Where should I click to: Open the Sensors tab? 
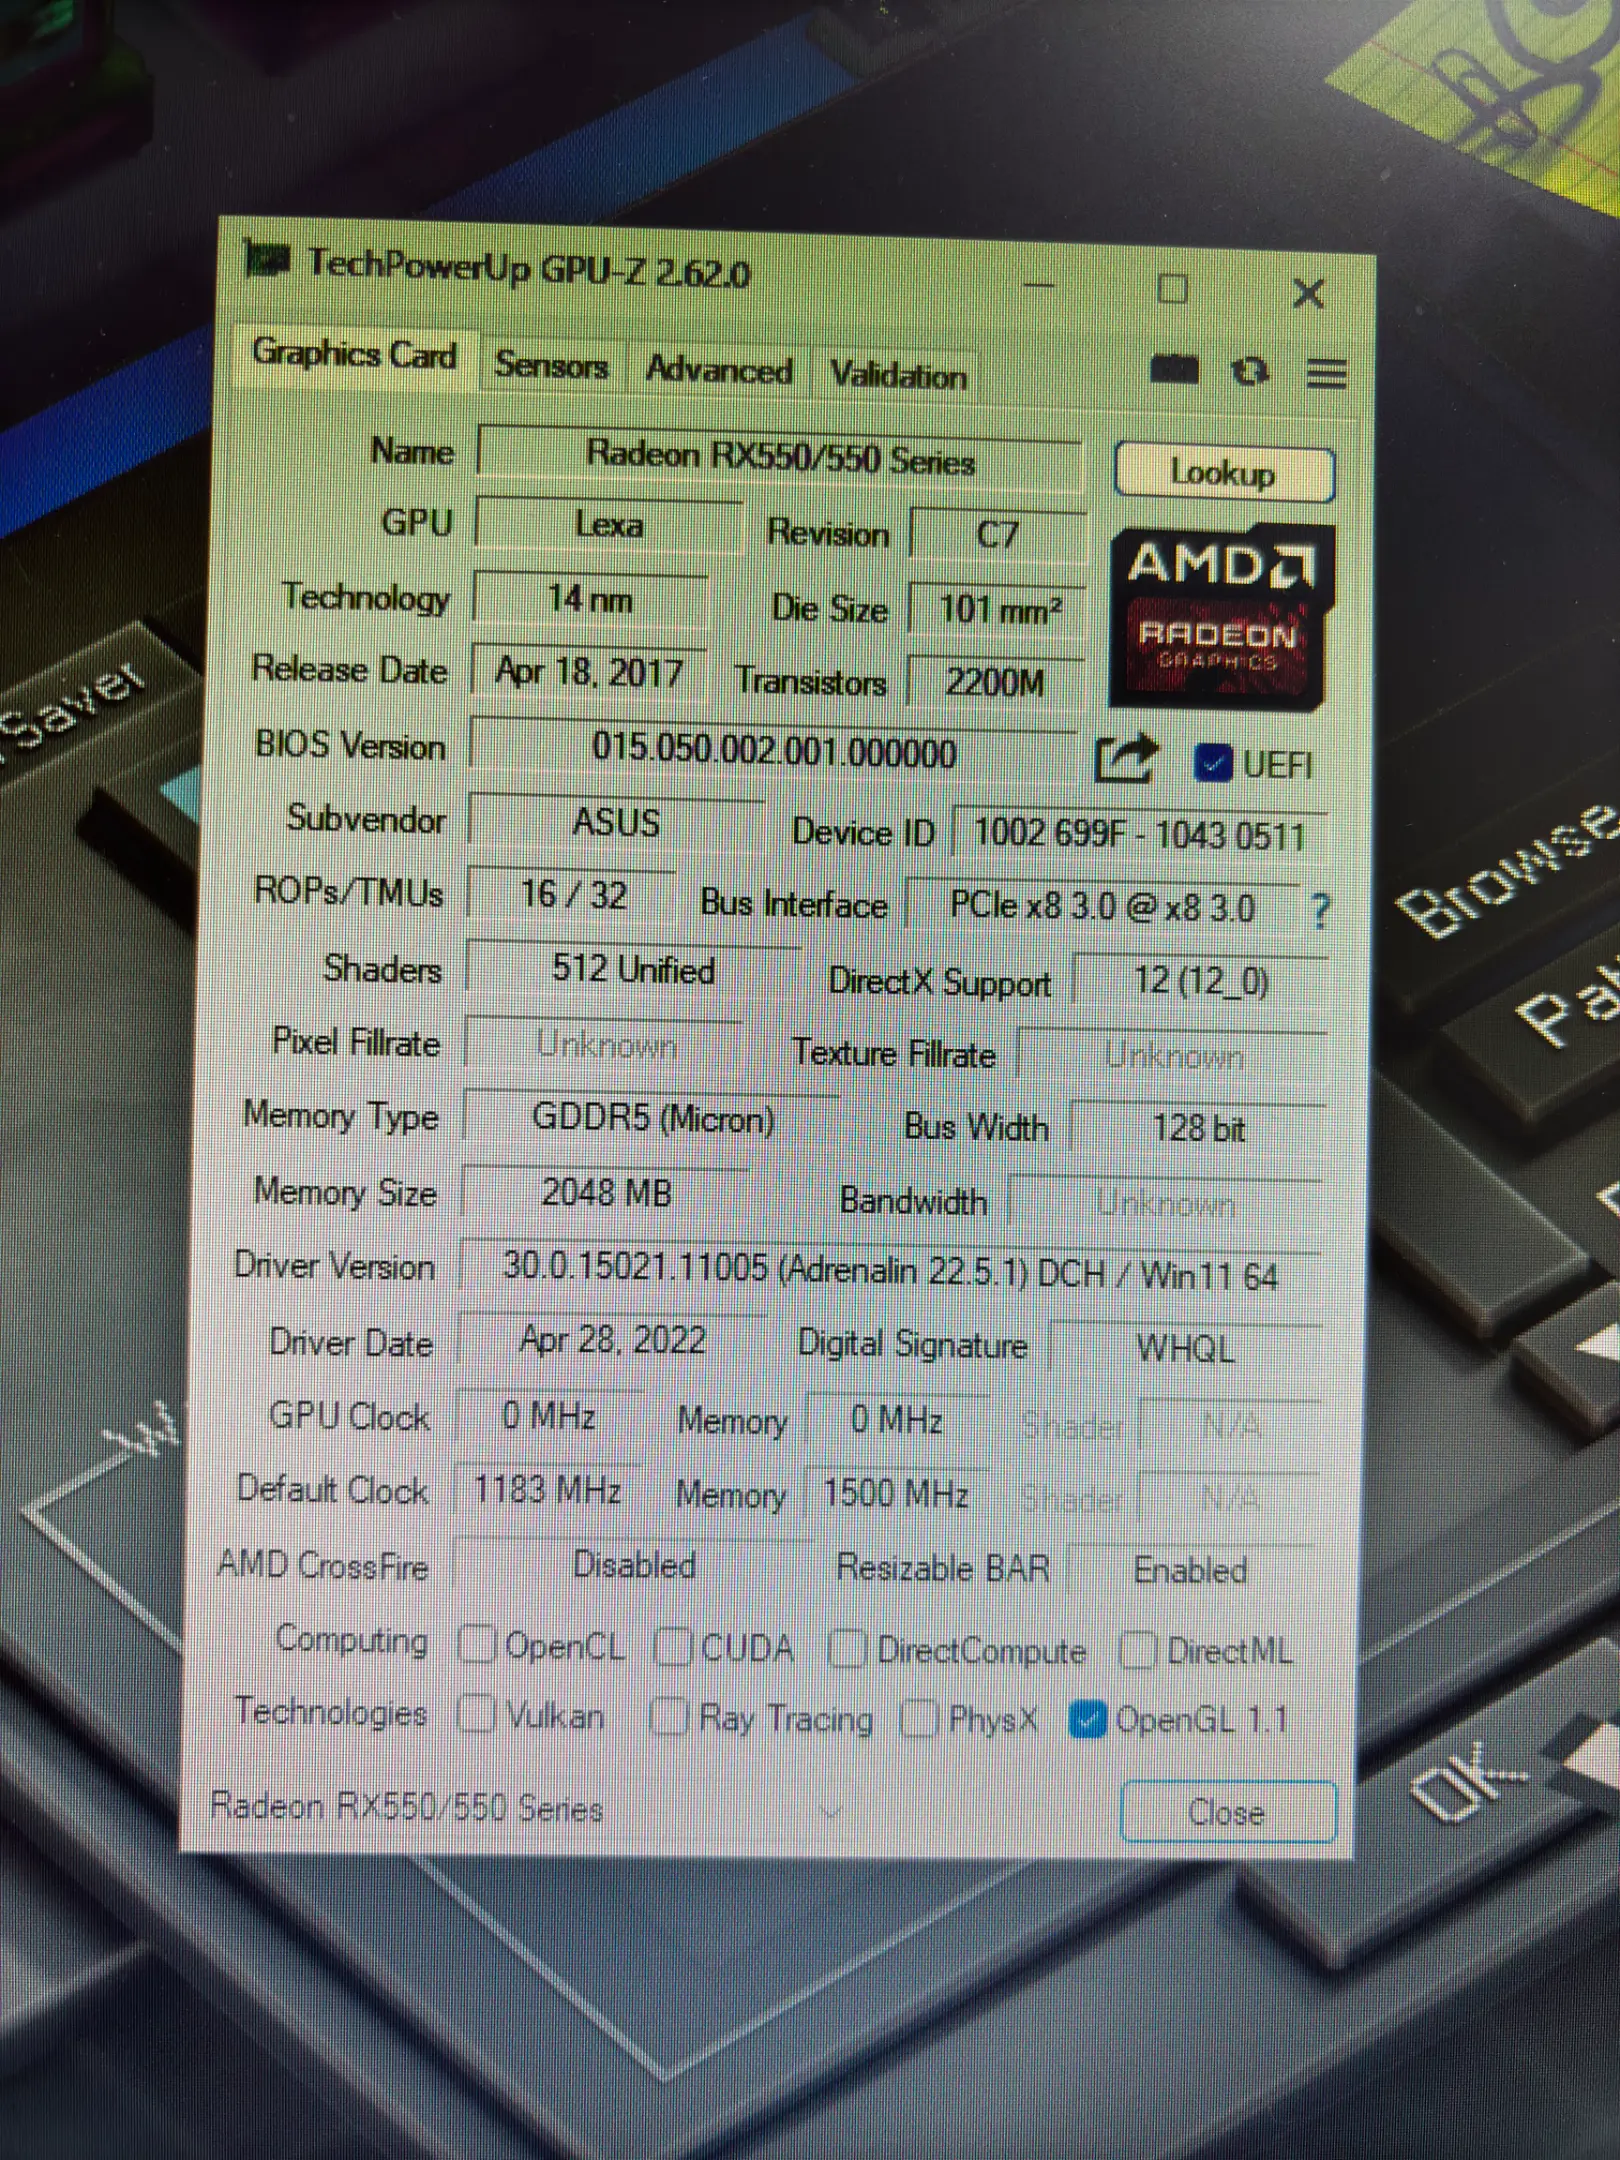tap(551, 365)
